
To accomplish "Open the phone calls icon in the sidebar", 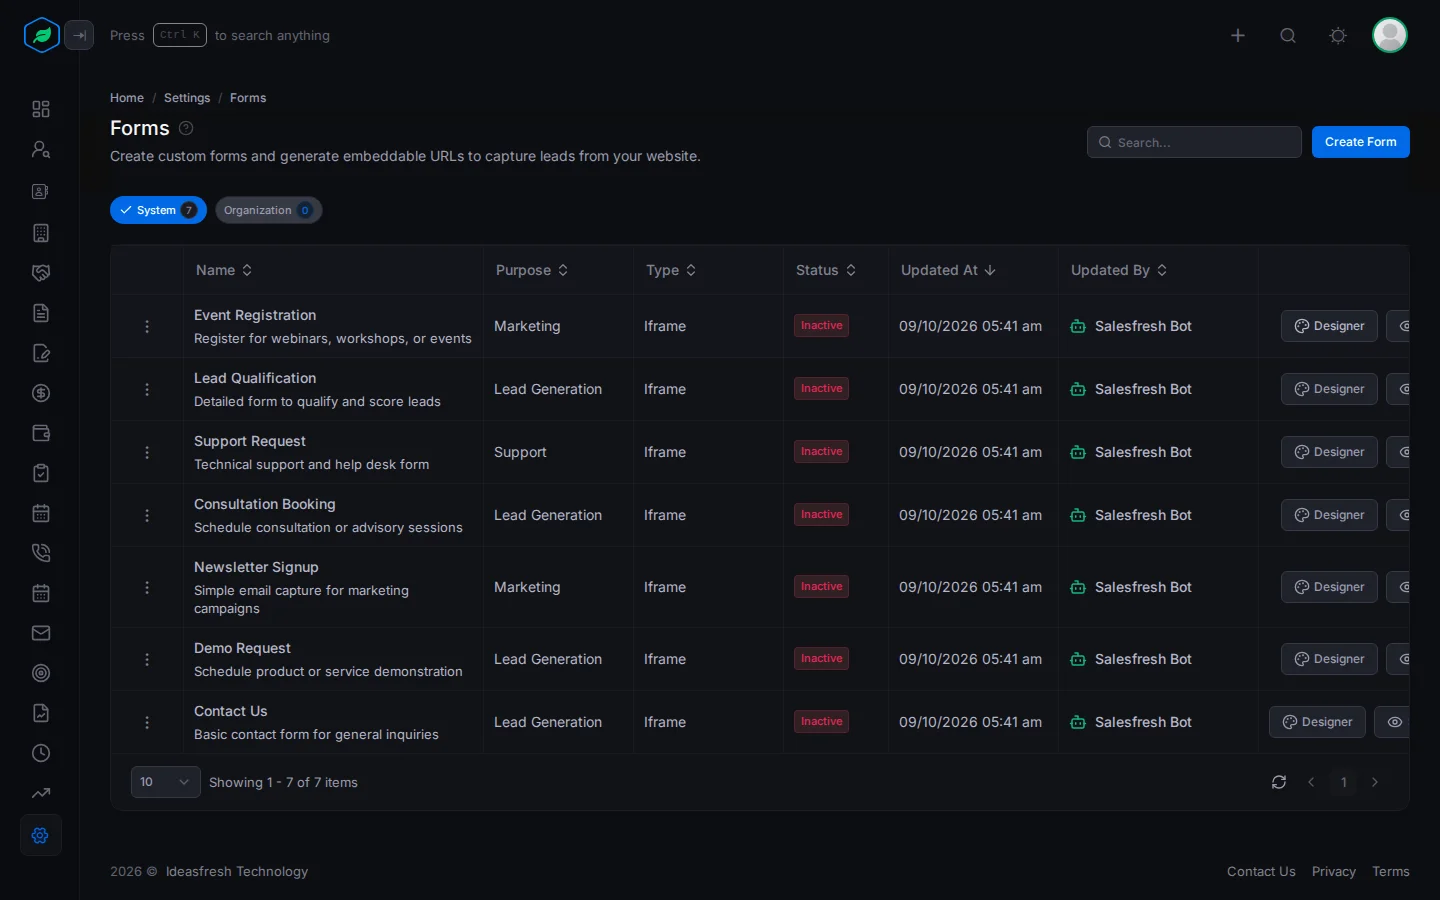I will tap(41, 553).
